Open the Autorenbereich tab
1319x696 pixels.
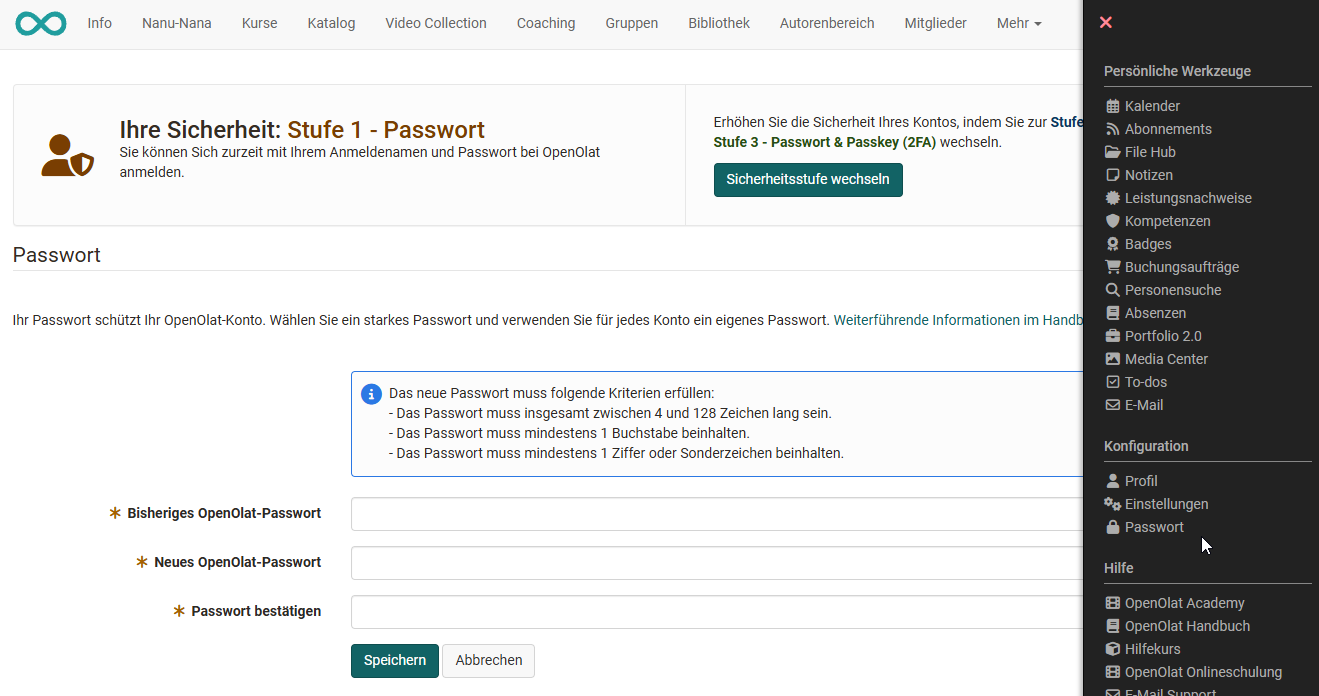(x=826, y=23)
